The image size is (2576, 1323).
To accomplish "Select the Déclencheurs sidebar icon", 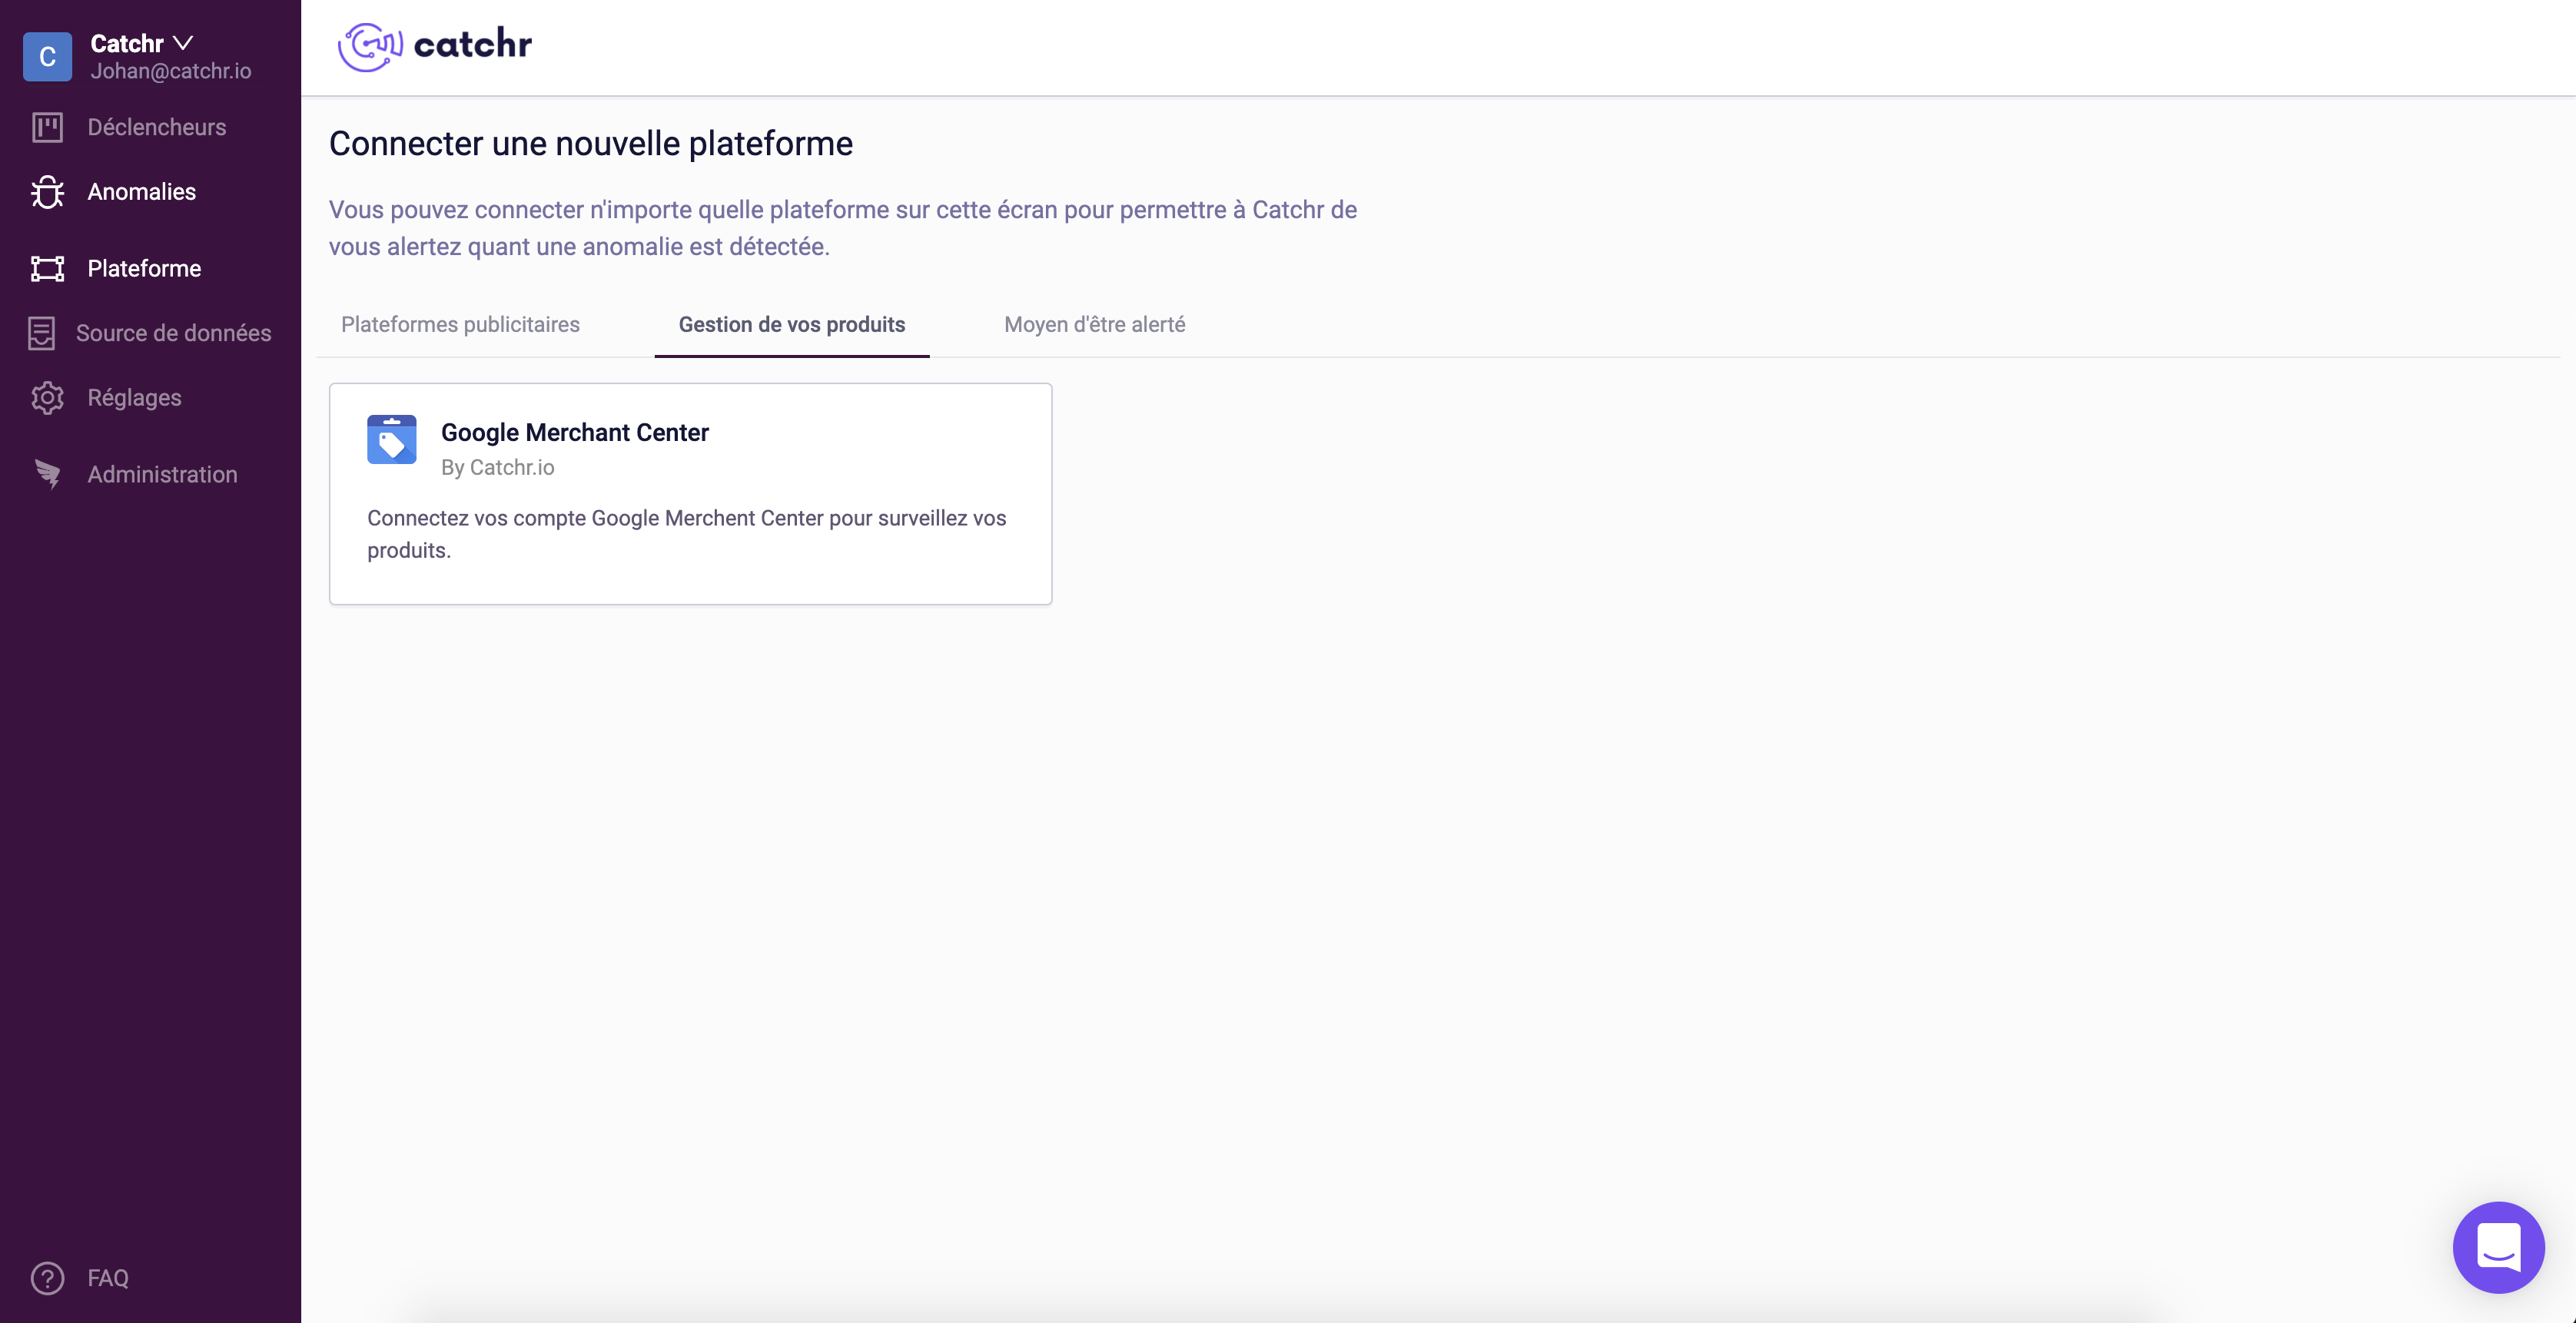I will (47, 127).
